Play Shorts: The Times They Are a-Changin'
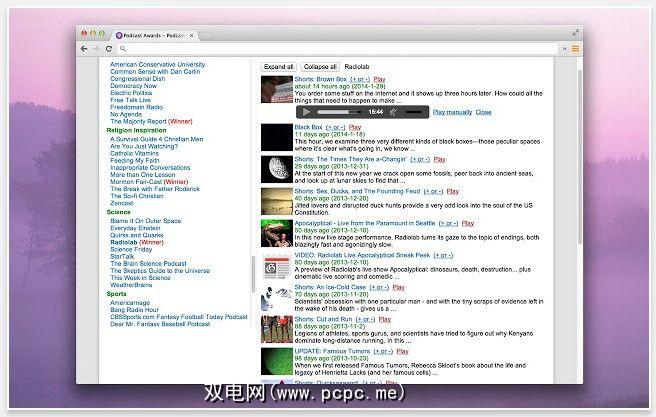The image size is (656, 417). point(439,159)
